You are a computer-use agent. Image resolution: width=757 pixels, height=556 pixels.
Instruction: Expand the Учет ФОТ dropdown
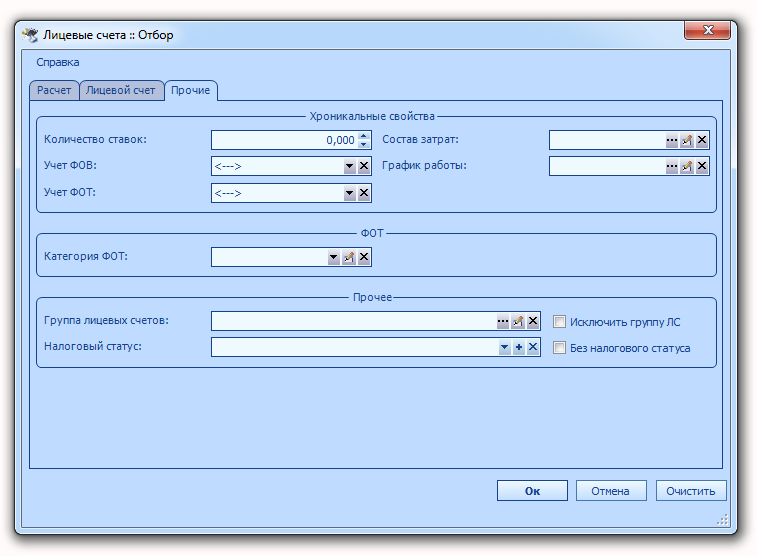click(350, 194)
